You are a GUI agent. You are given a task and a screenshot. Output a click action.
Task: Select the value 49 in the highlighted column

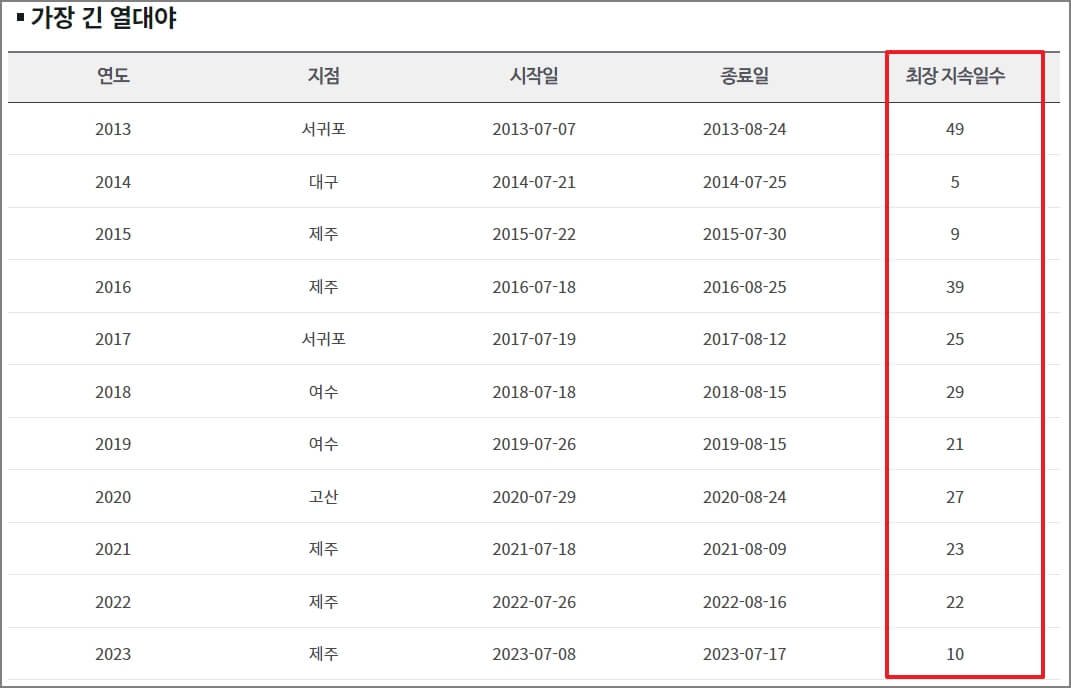click(x=955, y=129)
